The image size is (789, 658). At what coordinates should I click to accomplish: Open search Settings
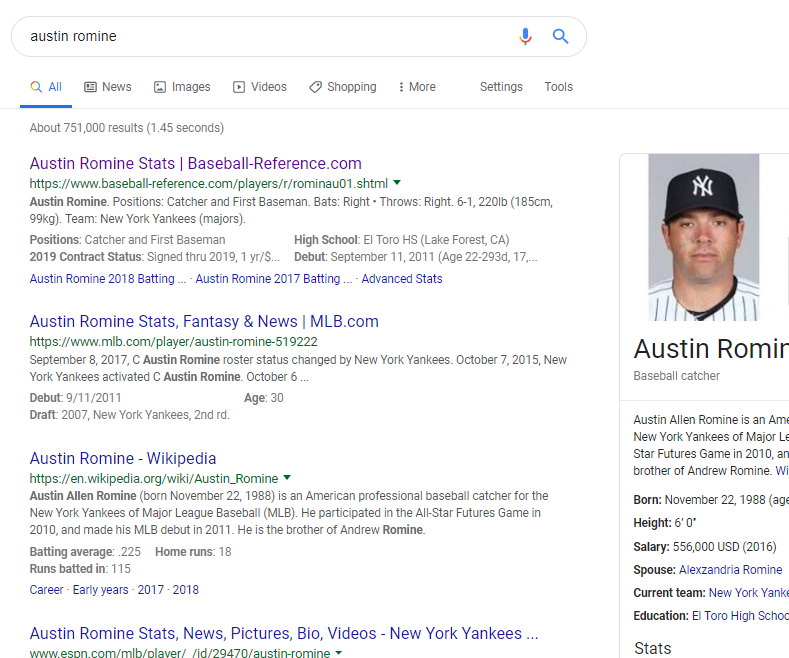click(501, 87)
